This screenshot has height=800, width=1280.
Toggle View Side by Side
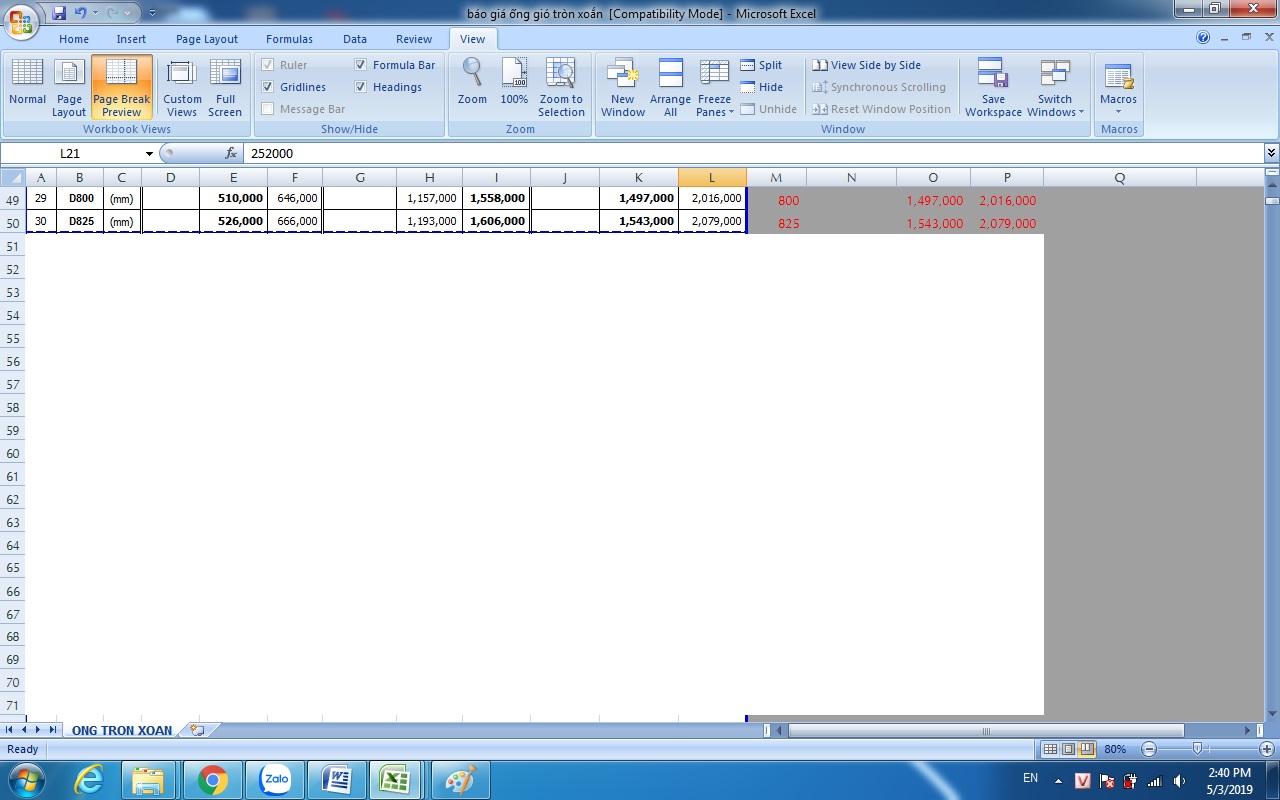pos(866,65)
